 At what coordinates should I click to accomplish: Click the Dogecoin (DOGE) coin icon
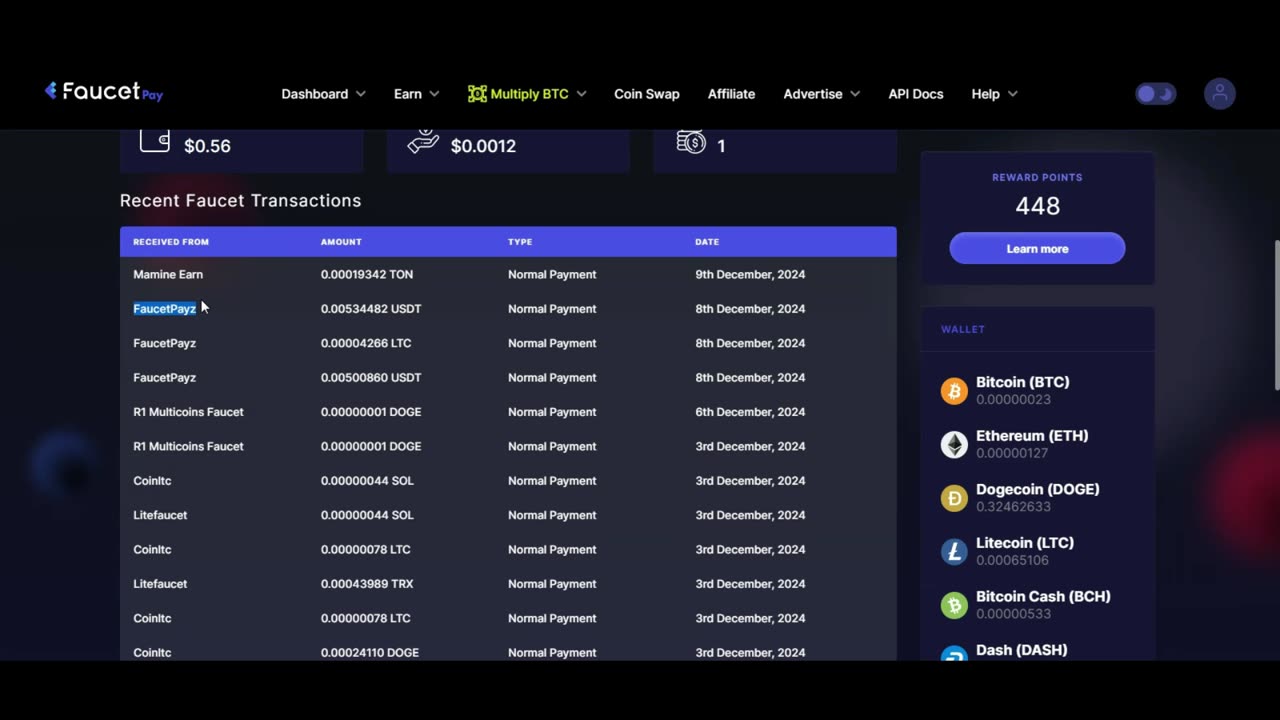tap(954, 498)
